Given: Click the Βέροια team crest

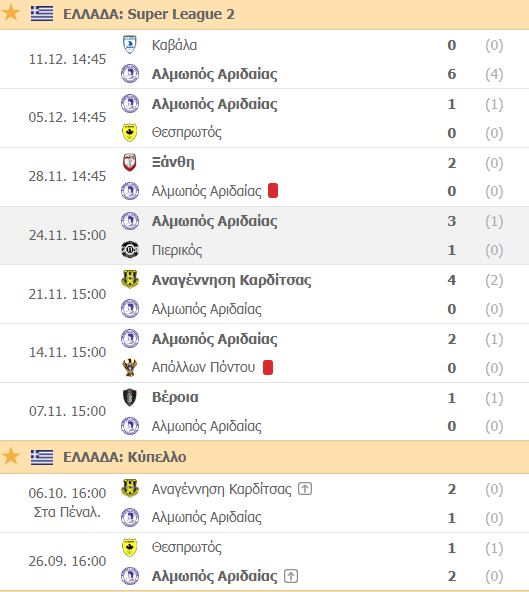Looking at the screenshot, I should 130,397.
